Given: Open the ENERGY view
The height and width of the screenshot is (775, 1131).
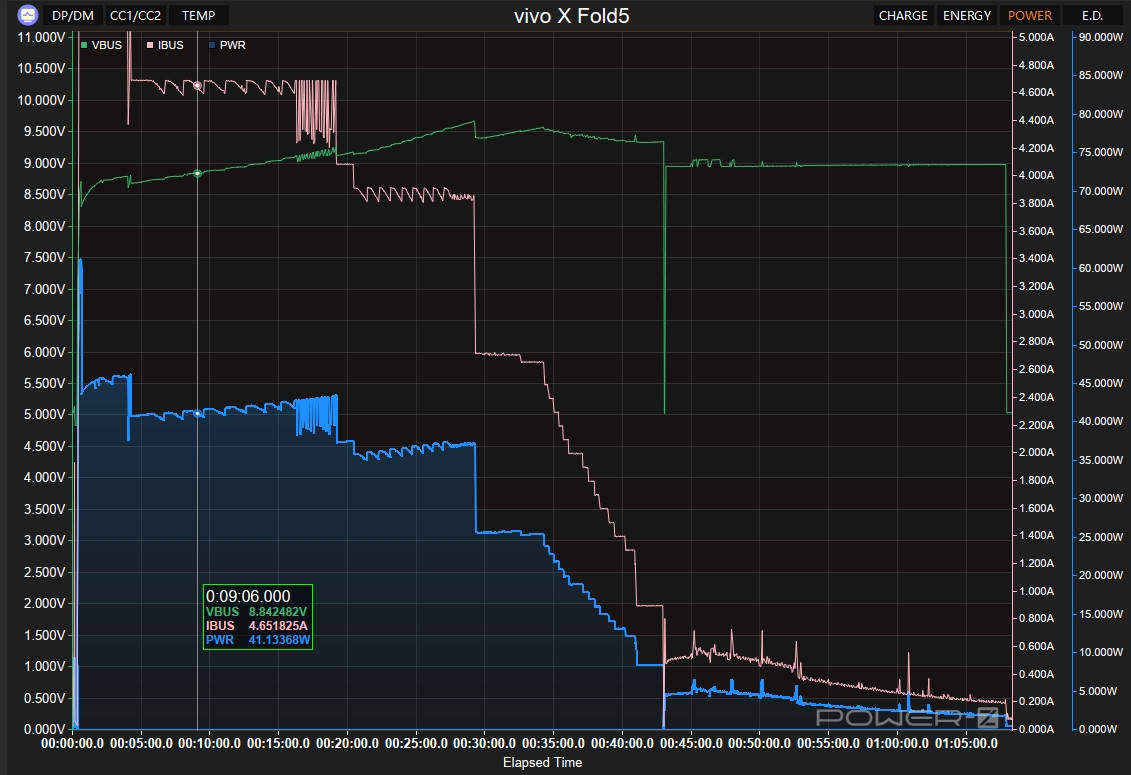Looking at the screenshot, I should 967,15.
